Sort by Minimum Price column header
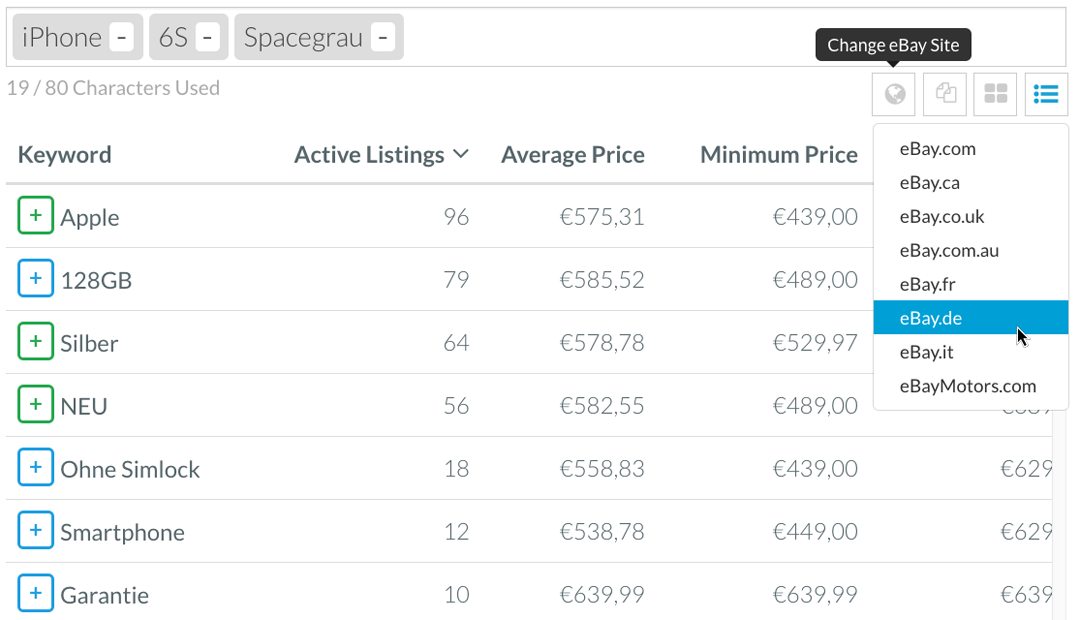Image resolution: width=1080 pixels, height=620 pixels. 778,155
